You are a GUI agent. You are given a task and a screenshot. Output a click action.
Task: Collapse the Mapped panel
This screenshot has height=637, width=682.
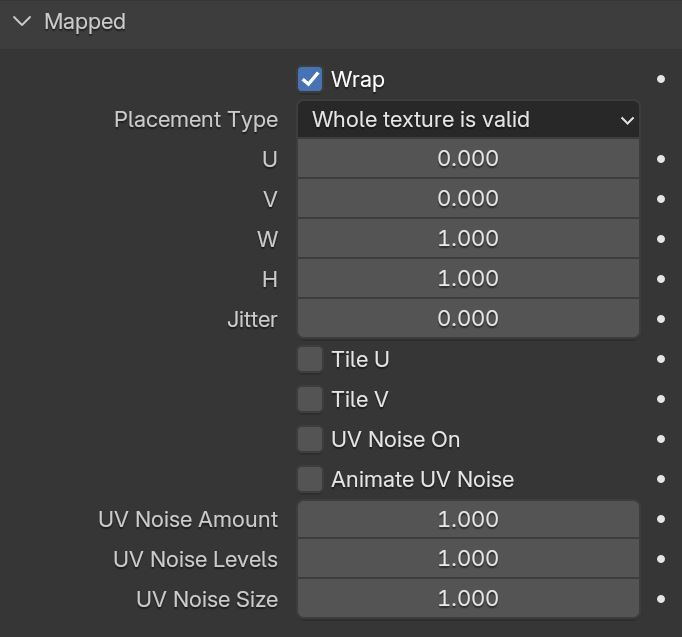point(22,21)
